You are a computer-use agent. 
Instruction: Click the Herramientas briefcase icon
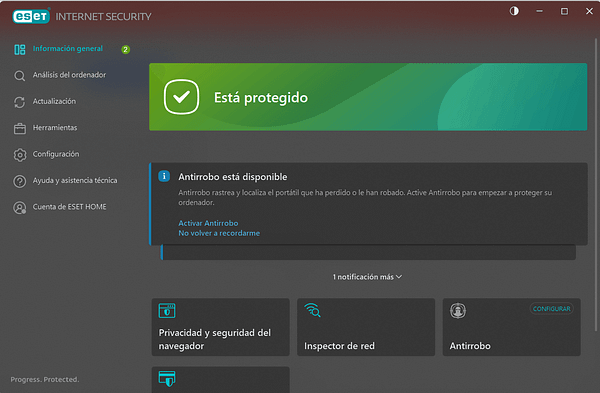(x=20, y=128)
